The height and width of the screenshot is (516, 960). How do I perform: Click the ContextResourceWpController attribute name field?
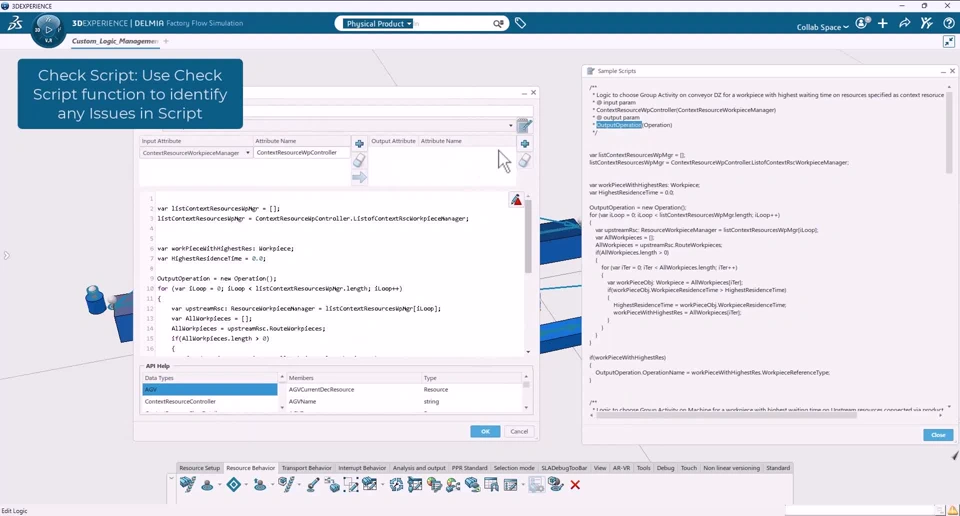tap(301, 152)
